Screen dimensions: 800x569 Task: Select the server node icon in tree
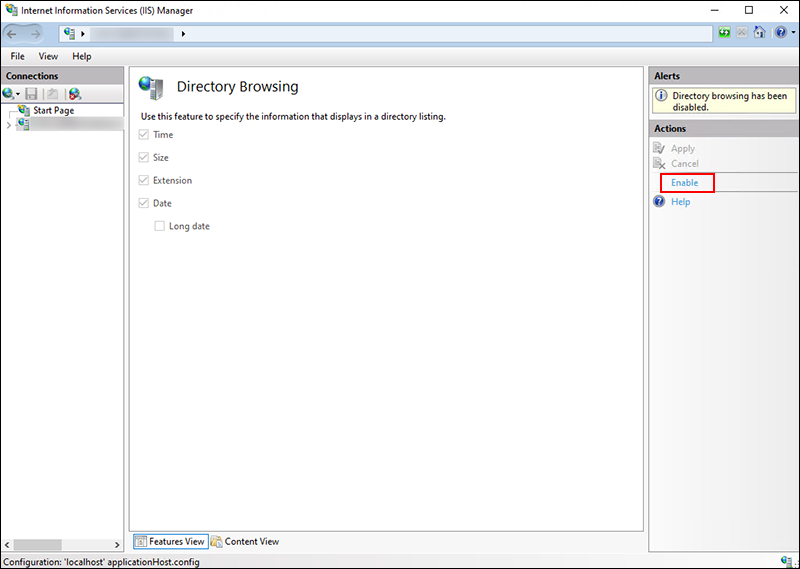[23, 124]
